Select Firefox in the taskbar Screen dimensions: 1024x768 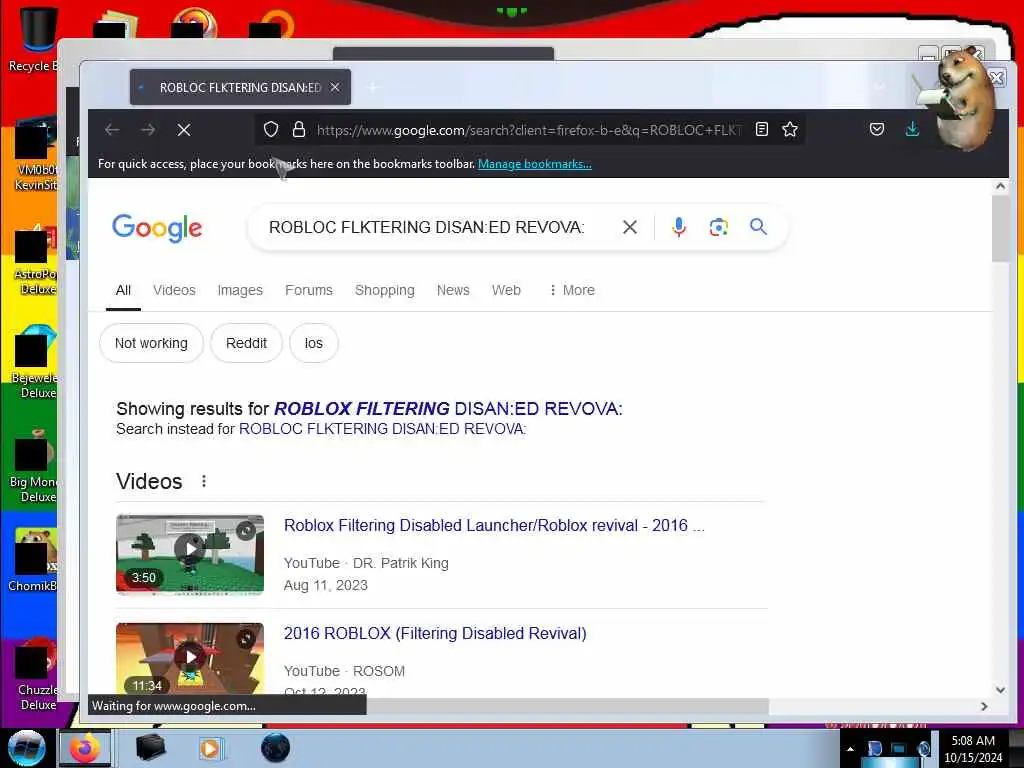pyautogui.click(x=85, y=748)
